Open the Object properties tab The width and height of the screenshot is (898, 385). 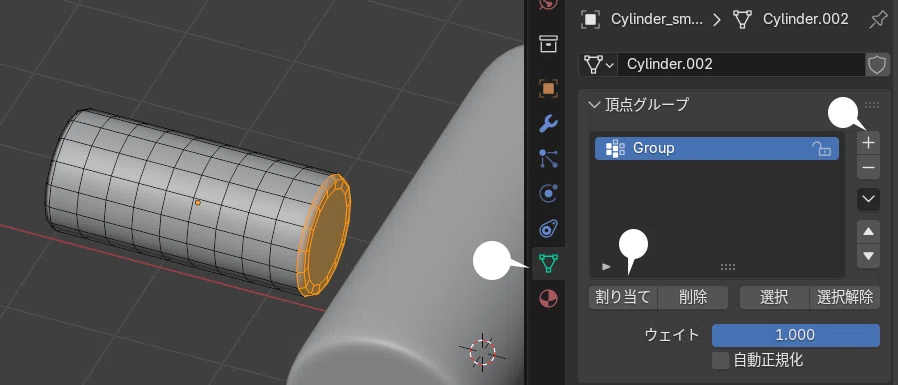tap(549, 88)
